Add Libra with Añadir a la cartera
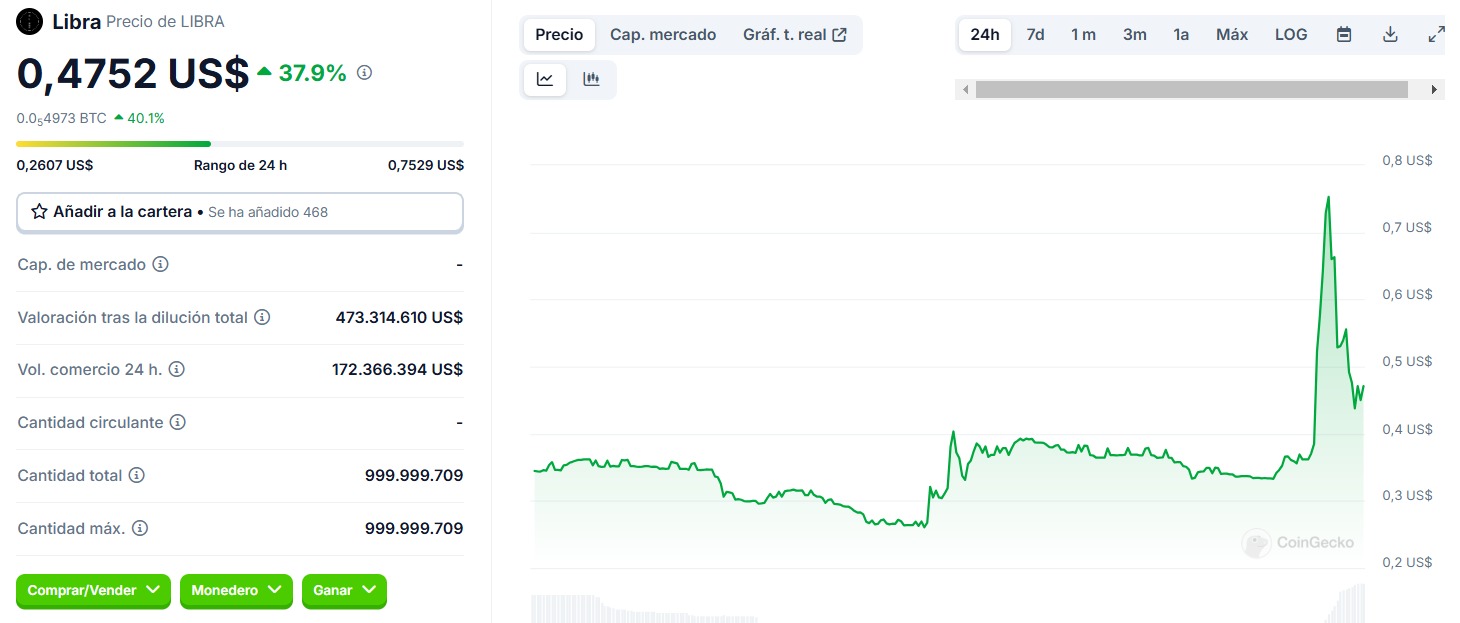Screen dimensions: 1460x623 [239, 212]
